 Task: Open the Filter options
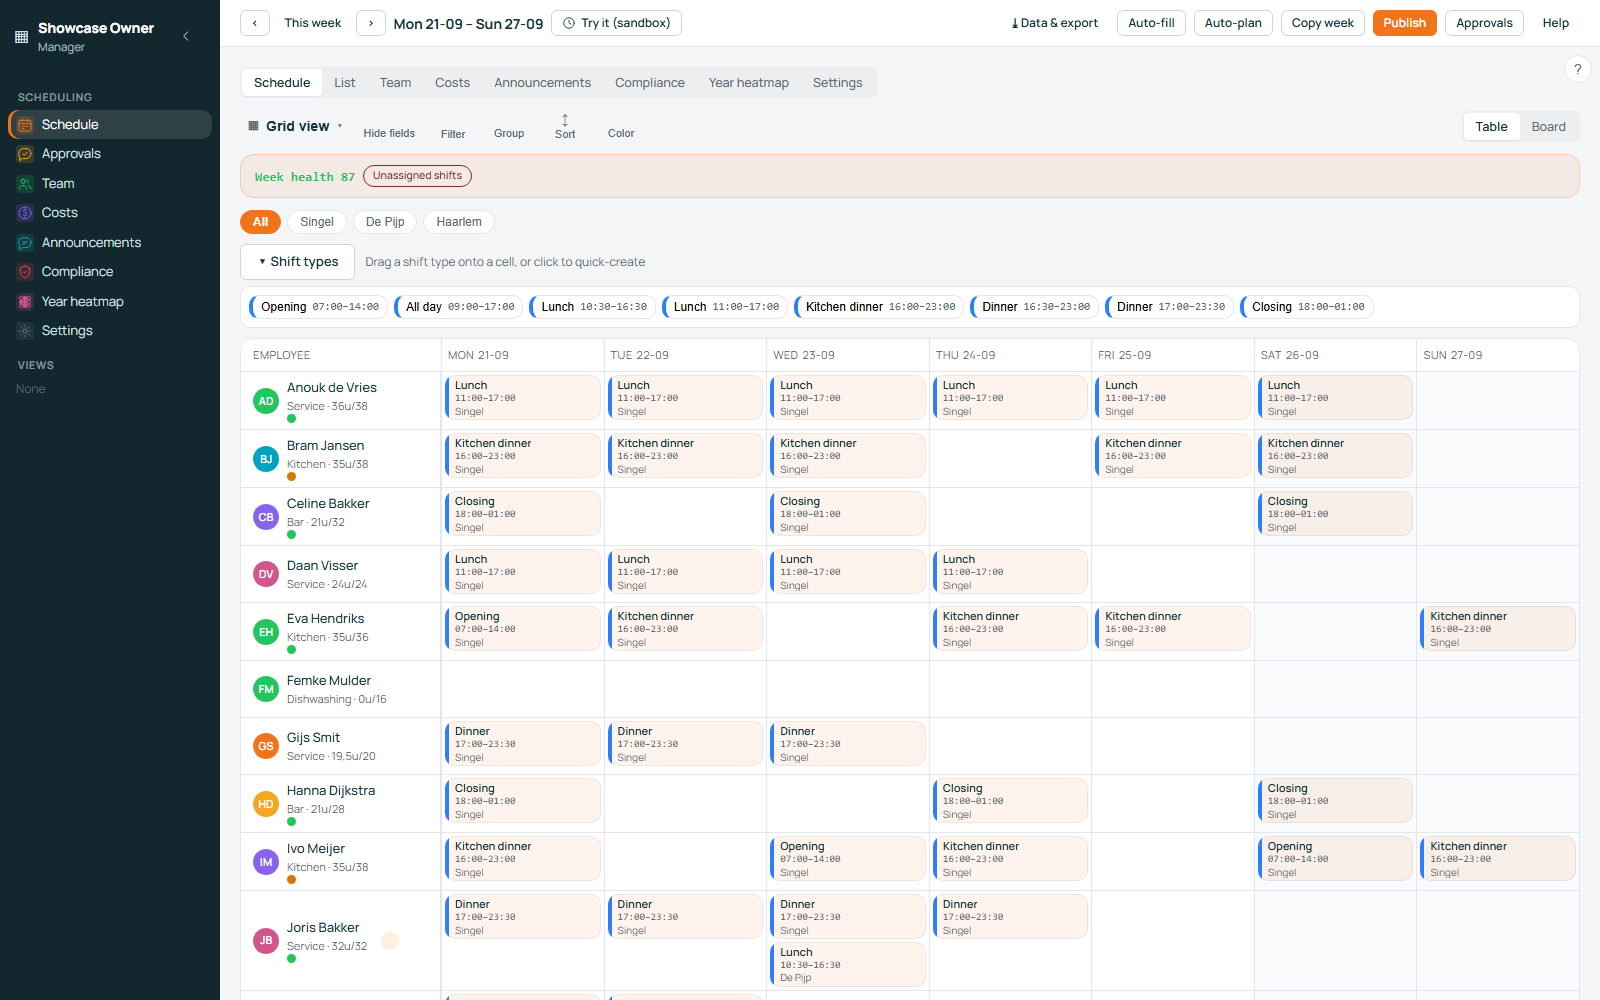(453, 134)
